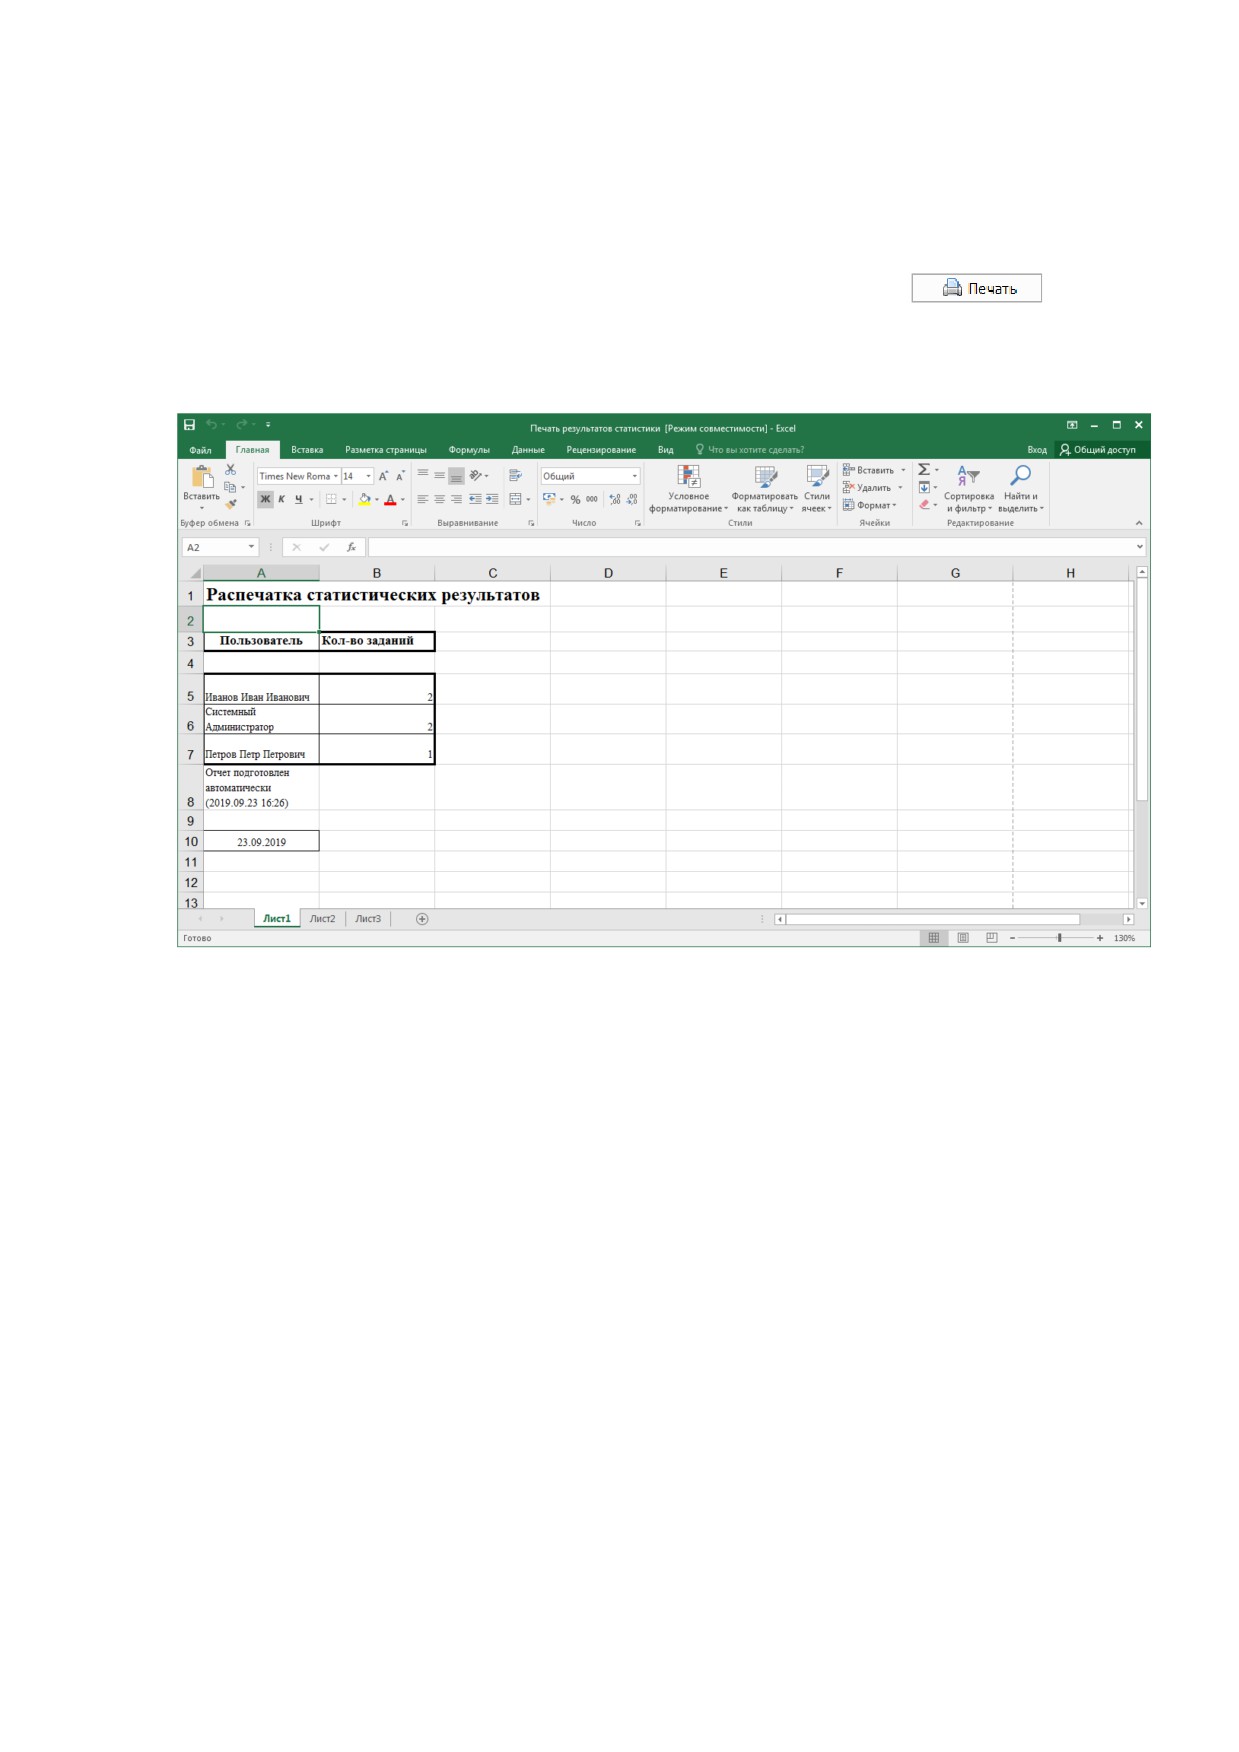The width and height of the screenshot is (1239, 1752).
Task: Click the Печать button
Action: (976, 288)
